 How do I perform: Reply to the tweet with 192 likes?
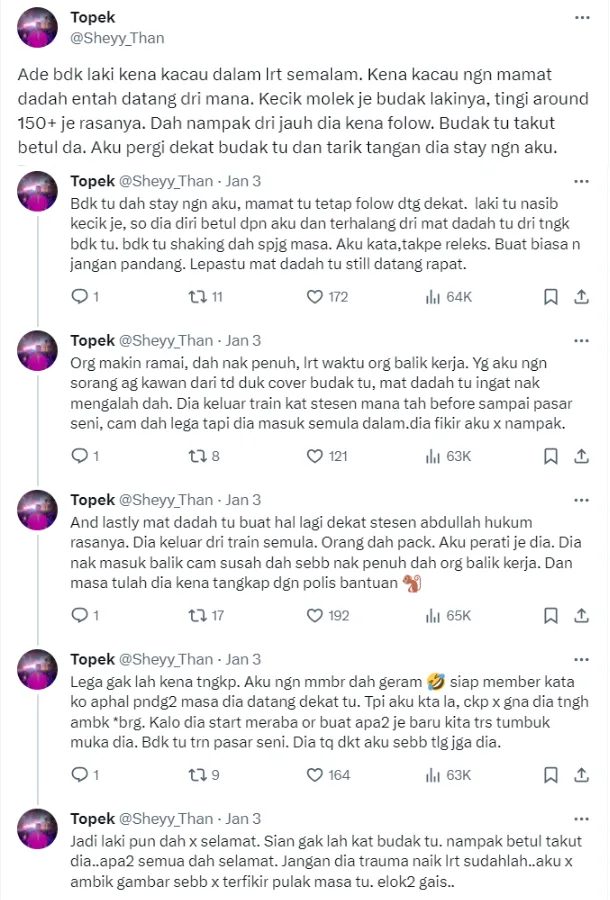pyautogui.click(x=82, y=615)
